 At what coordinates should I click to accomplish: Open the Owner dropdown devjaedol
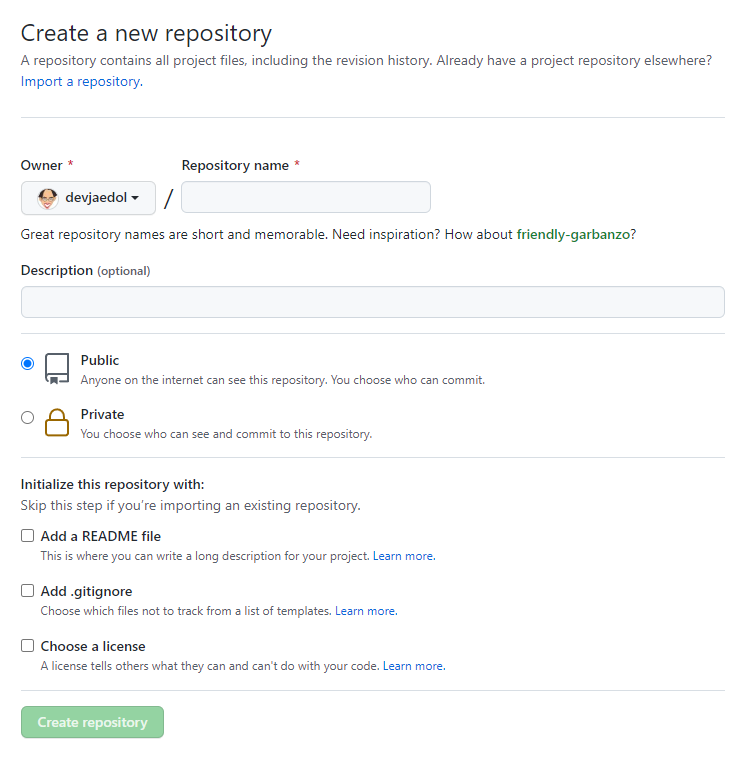click(88, 198)
